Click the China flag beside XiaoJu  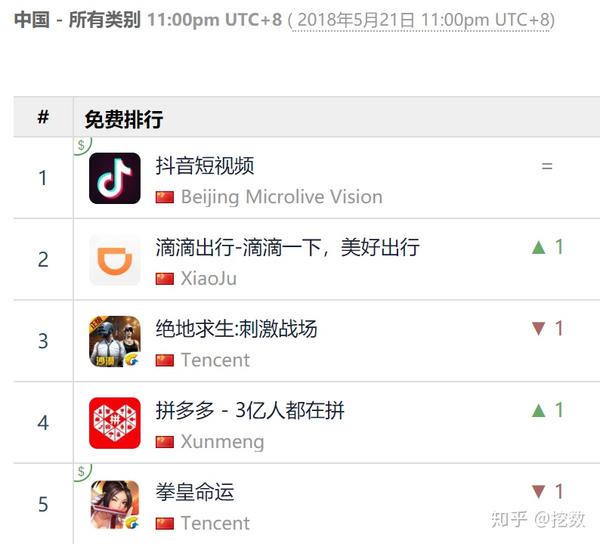[165, 279]
